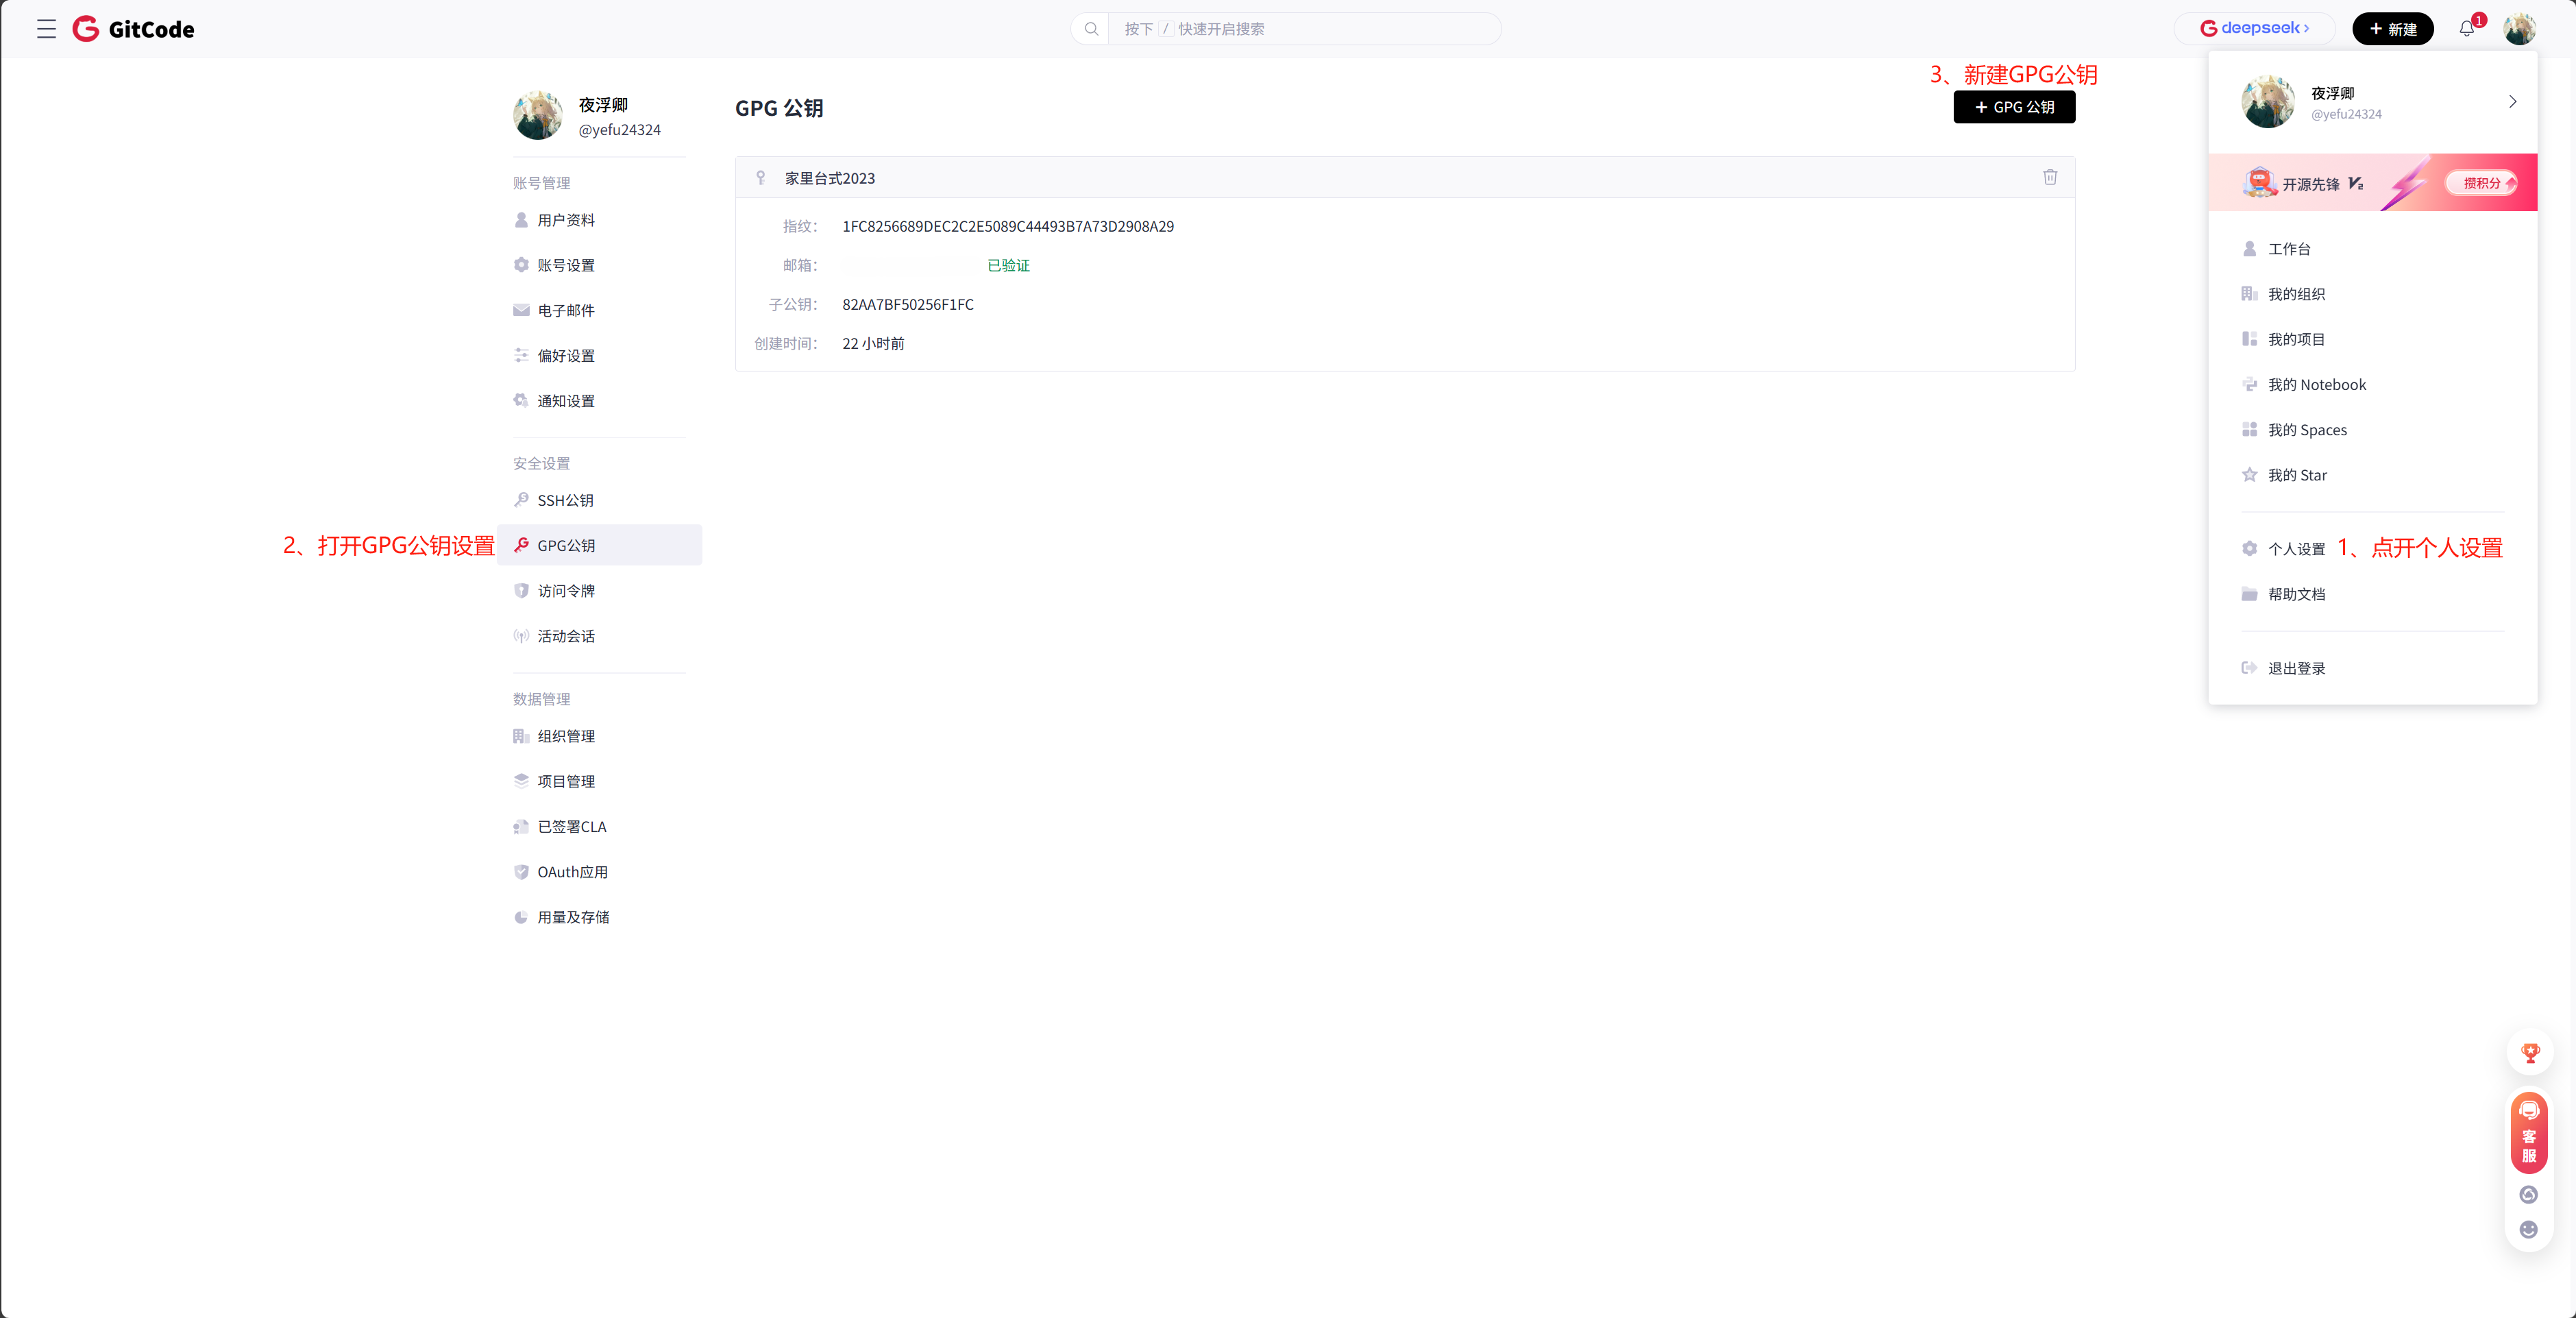
Task: Click the notification bell icon
Action: click(x=2466, y=29)
